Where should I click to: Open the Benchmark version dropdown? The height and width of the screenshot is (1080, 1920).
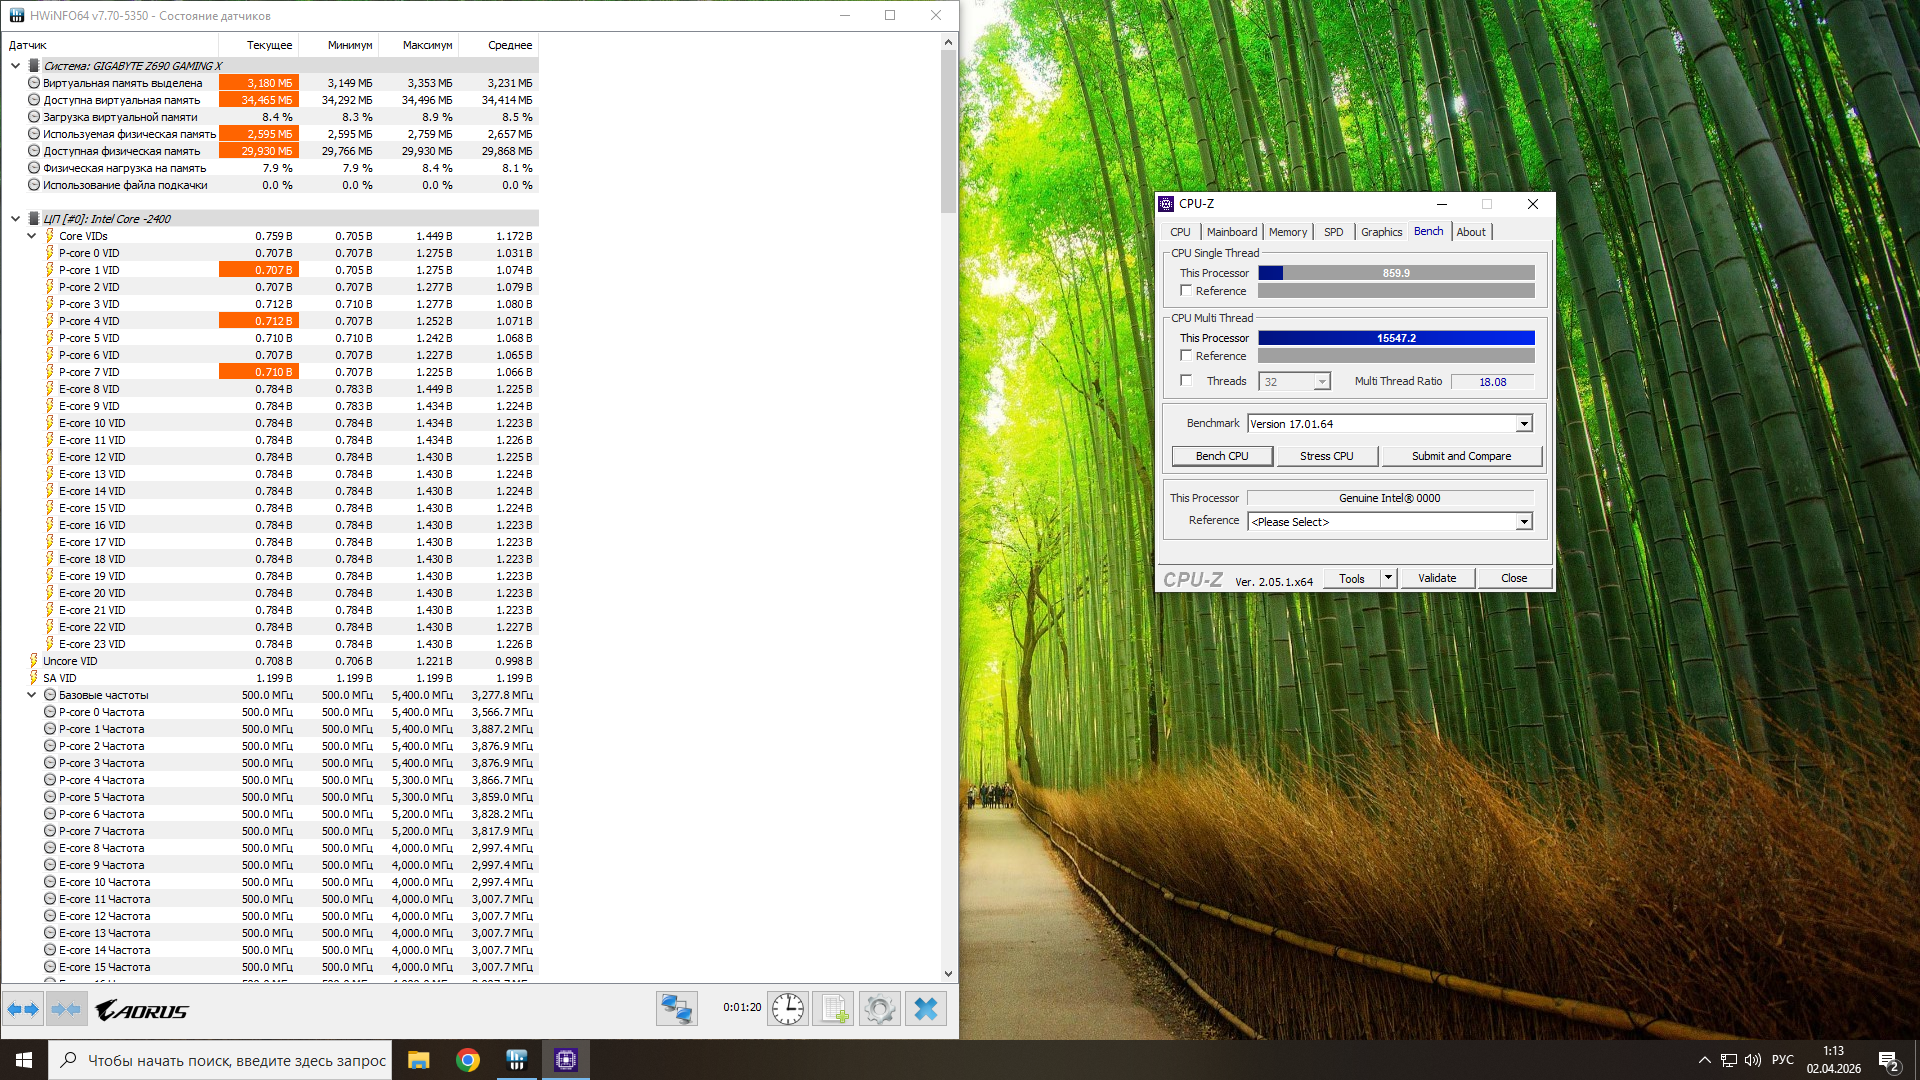click(x=1523, y=424)
